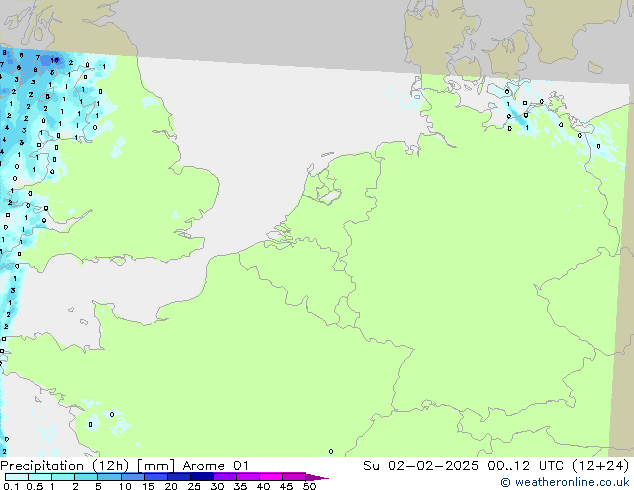
Task: Click the legend label '20'
Action: coord(171,486)
